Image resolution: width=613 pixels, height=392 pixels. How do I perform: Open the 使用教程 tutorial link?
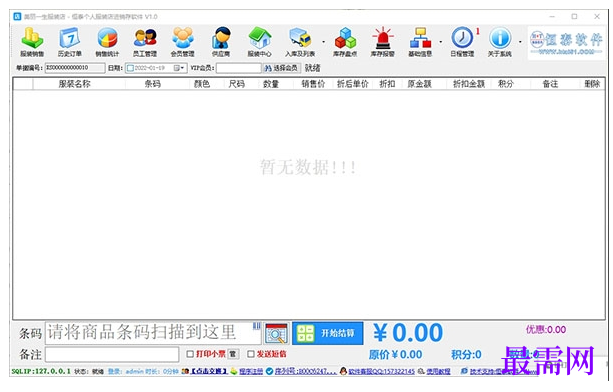438,371
